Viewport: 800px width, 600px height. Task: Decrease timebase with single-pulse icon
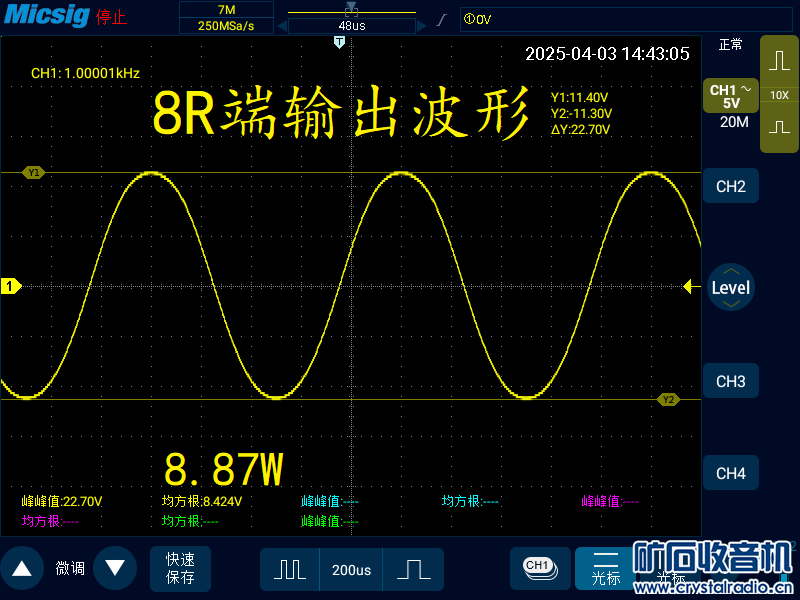[x=413, y=569]
